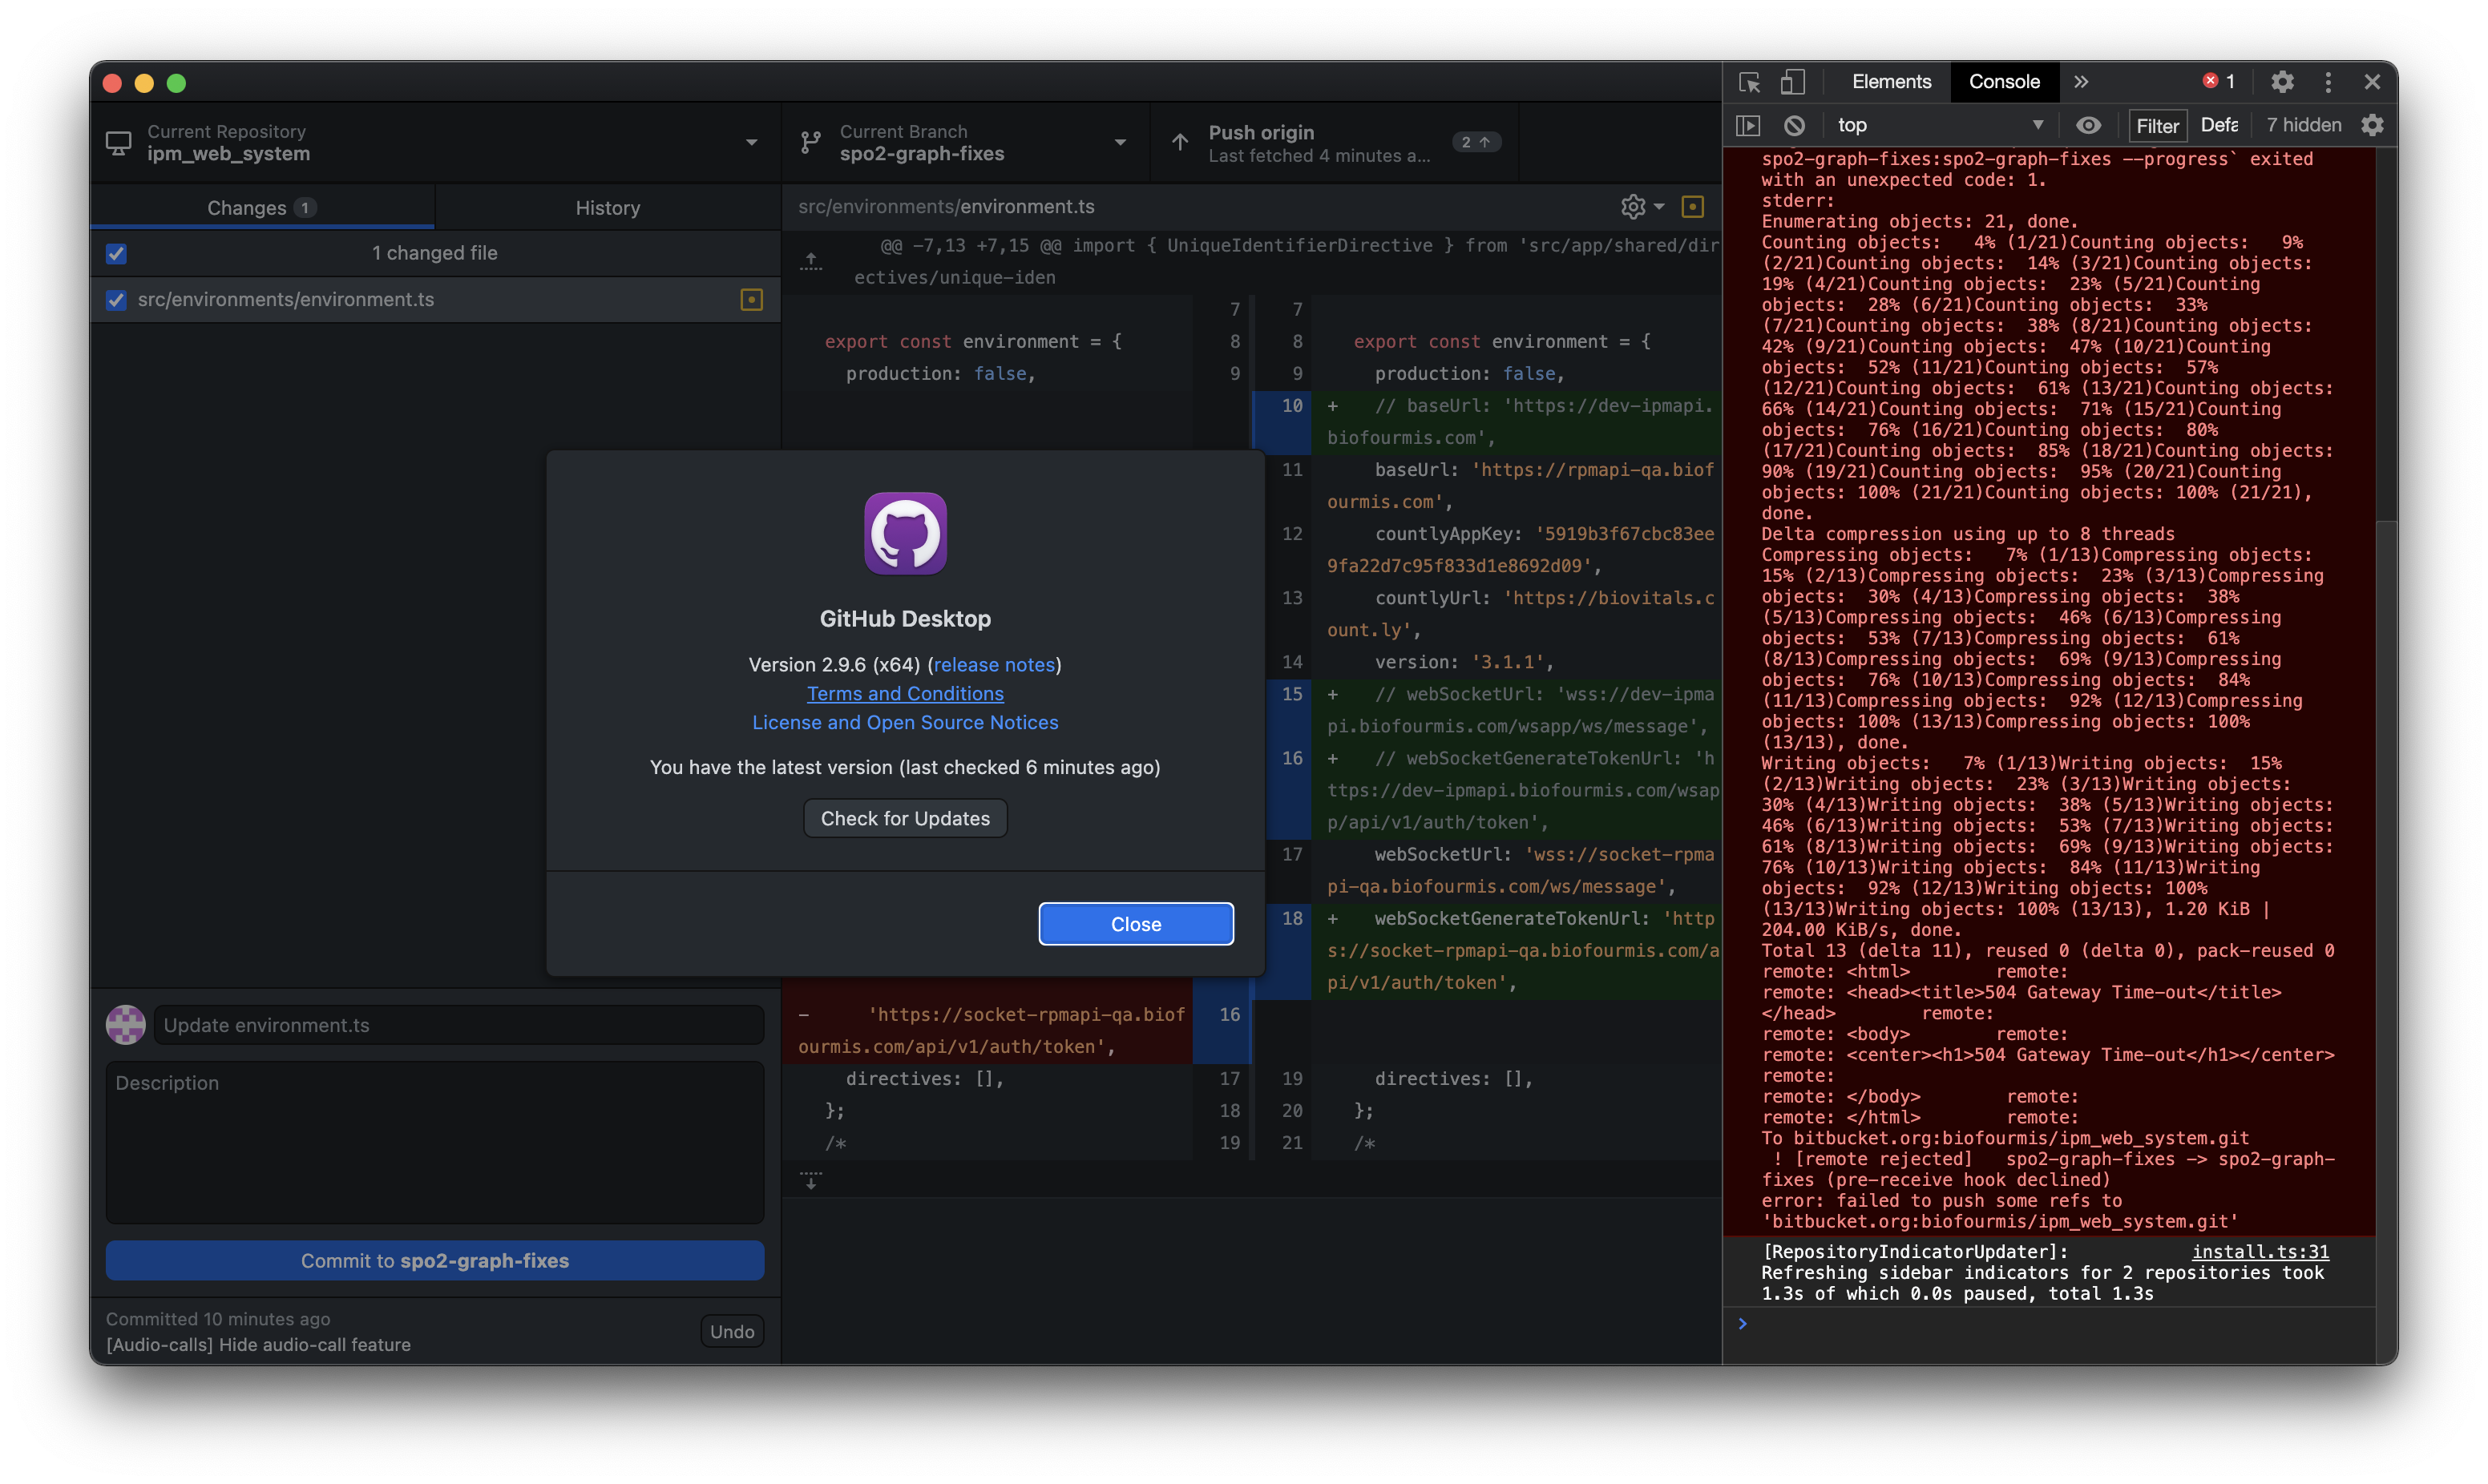This screenshot has width=2488, height=1484.
Task: Click the macOS yellow minimize button
Action: tap(145, 83)
